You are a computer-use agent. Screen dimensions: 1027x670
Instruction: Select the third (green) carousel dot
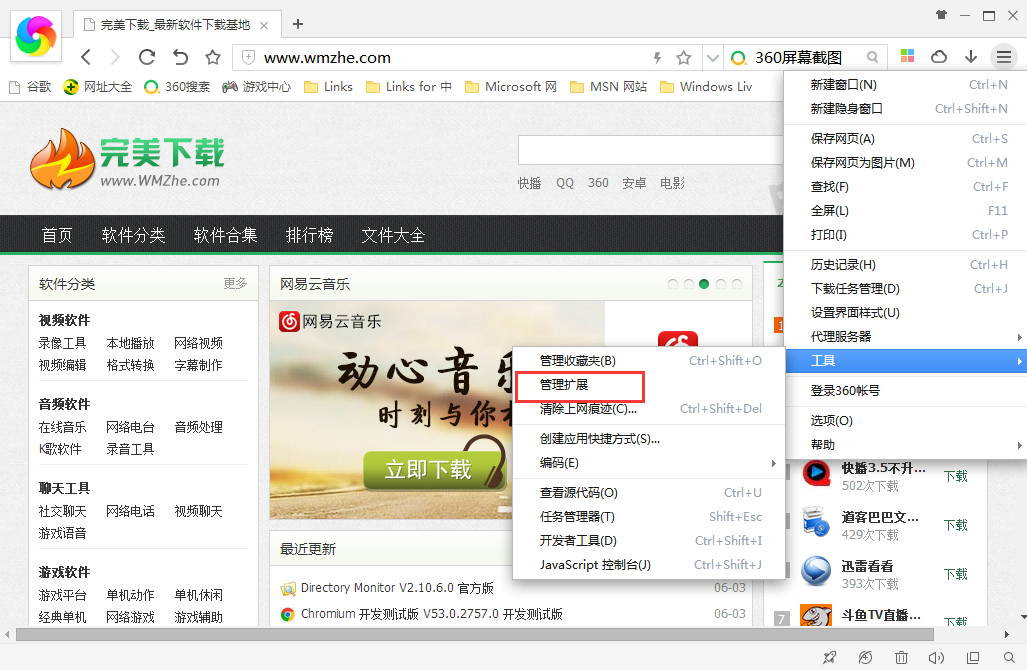[704, 284]
